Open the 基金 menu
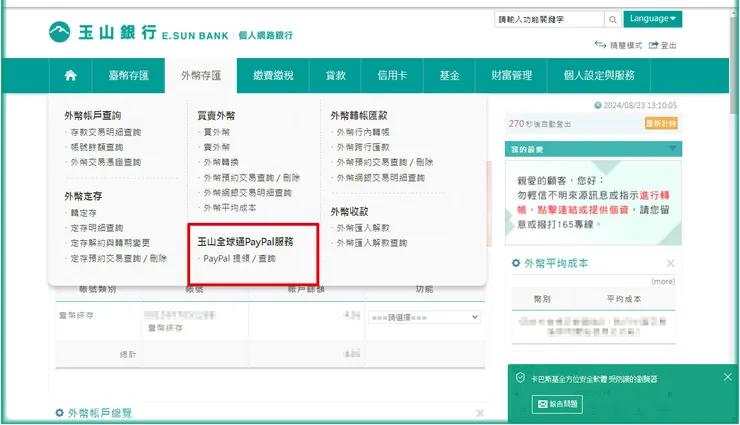Screen dimensions: 740x425 tap(449, 75)
